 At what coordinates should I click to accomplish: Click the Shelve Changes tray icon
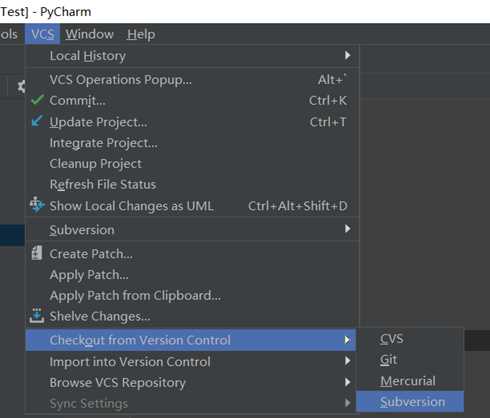(x=37, y=315)
